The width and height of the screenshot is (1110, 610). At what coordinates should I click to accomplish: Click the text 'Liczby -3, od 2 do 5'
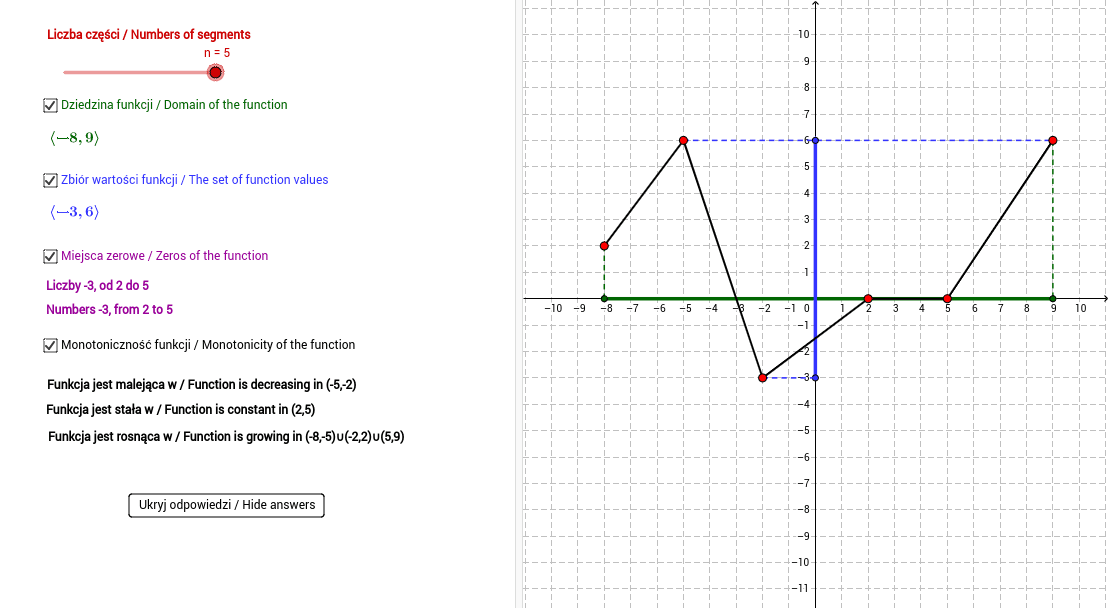98,285
